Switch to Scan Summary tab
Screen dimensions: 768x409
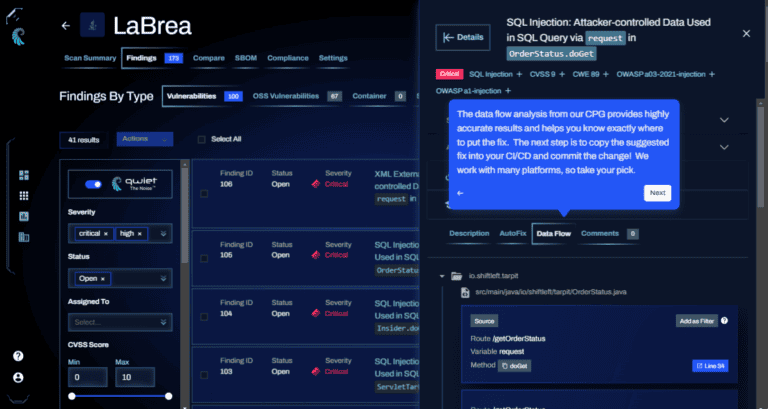tap(90, 58)
